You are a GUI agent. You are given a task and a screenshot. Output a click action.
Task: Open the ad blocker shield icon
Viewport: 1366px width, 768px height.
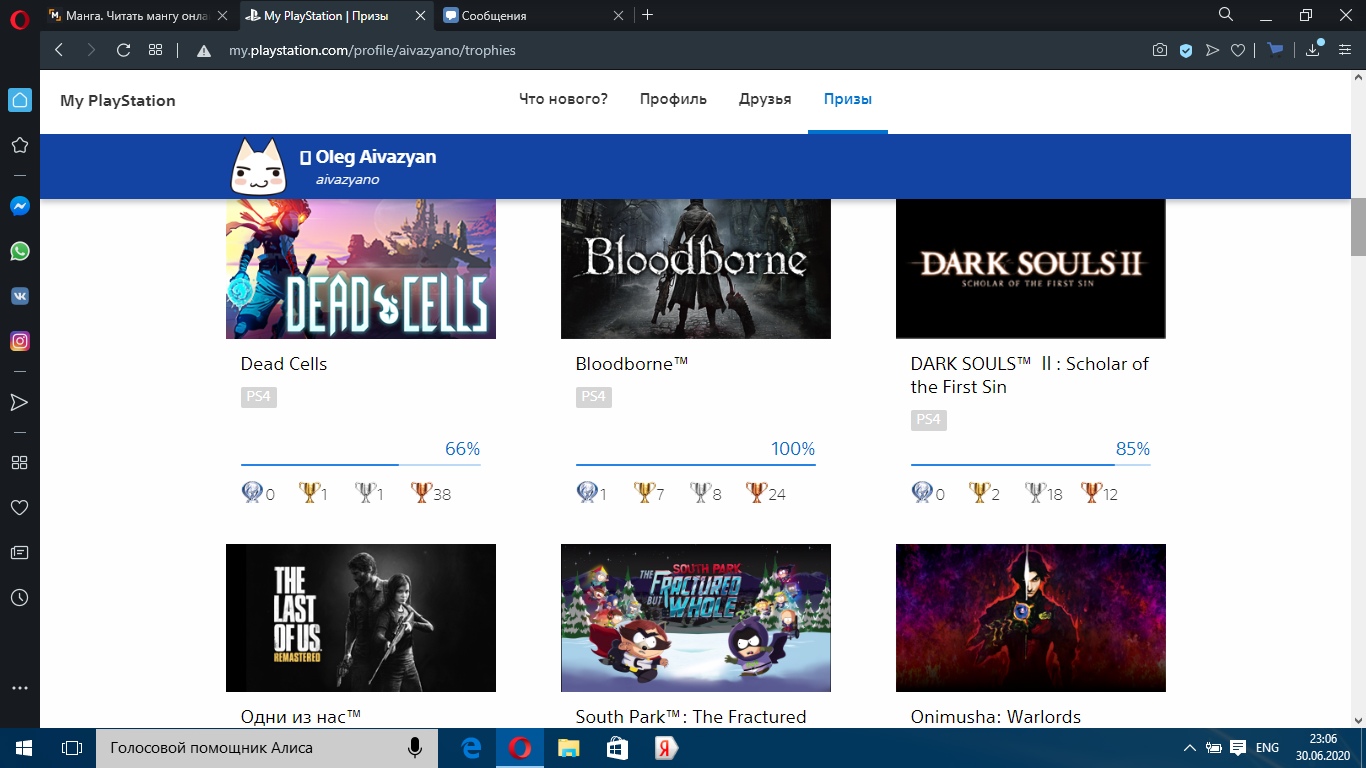coord(1186,50)
